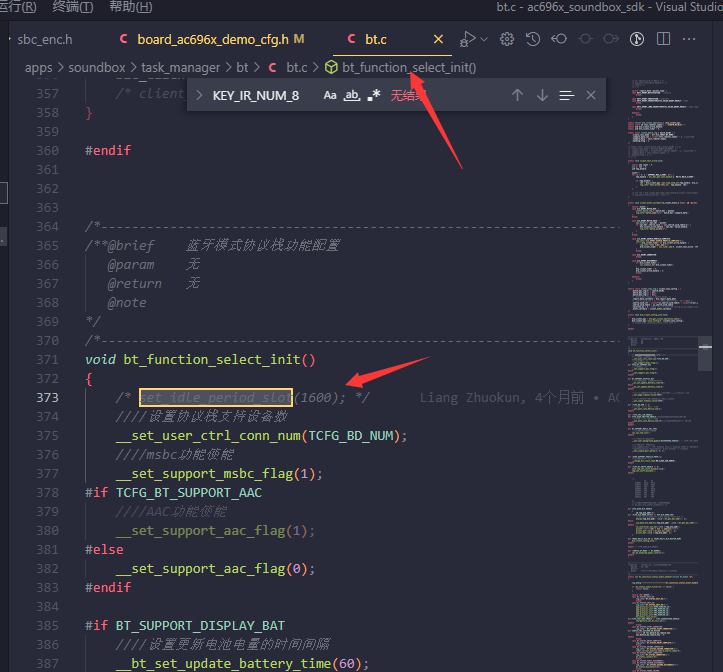Toggle Match Whole Word (ab) in find

[352, 95]
